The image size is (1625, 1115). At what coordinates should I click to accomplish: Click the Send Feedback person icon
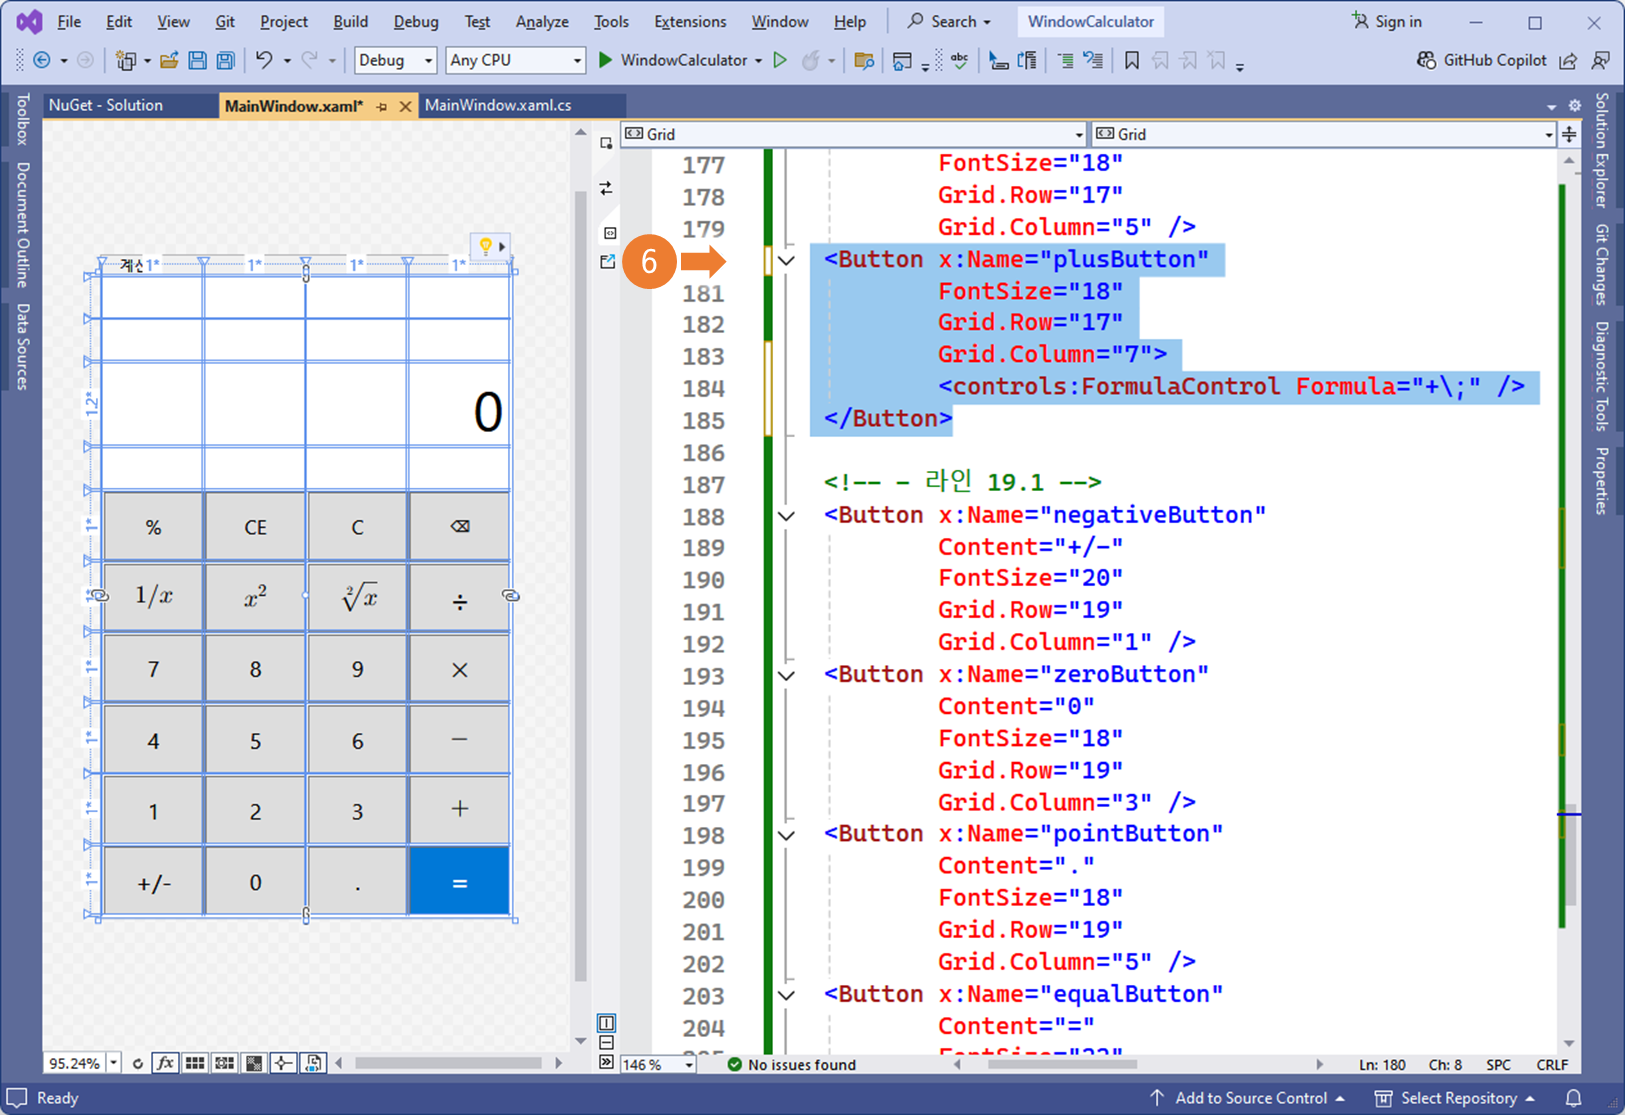tap(1601, 61)
